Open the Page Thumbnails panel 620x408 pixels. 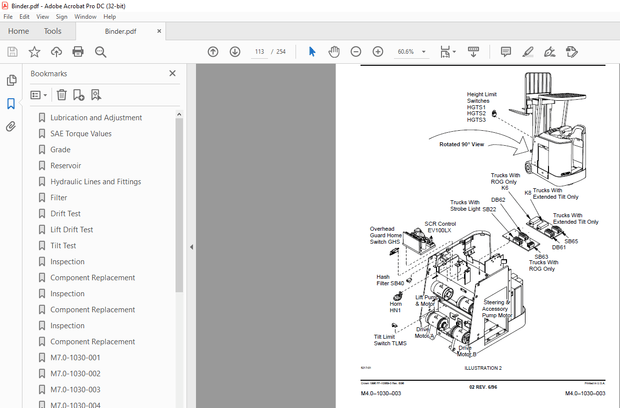coord(11,80)
